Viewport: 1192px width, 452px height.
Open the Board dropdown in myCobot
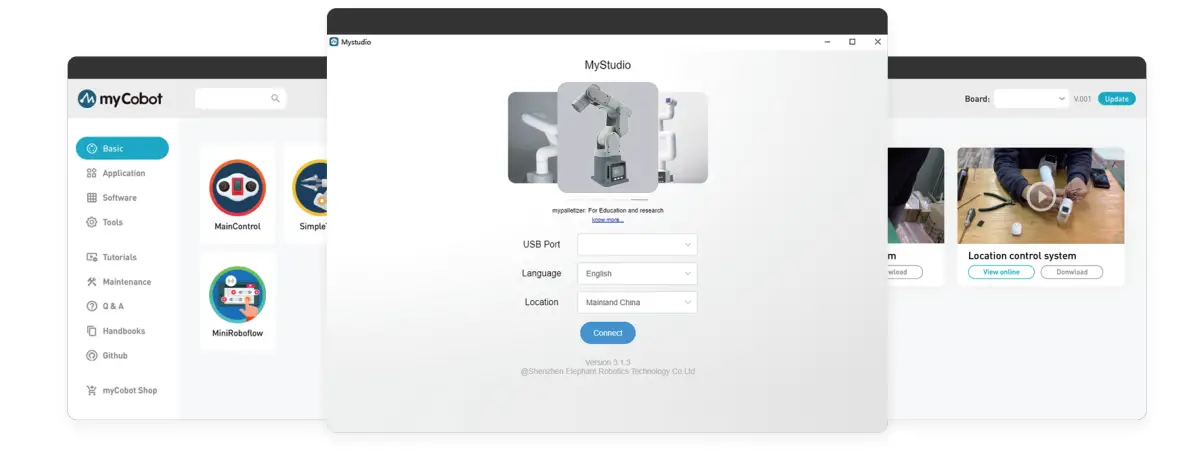point(1032,99)
